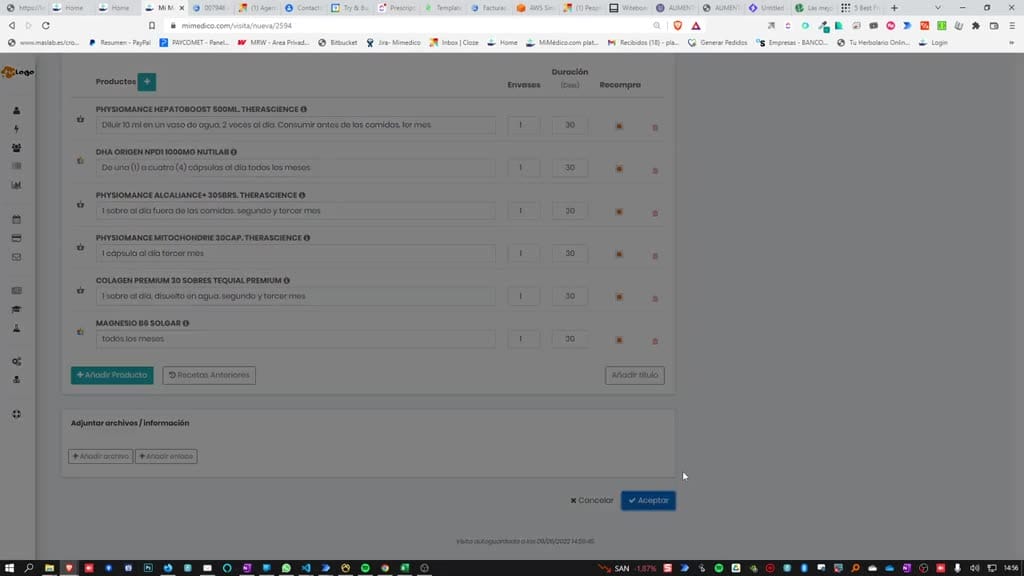Open the Resumen - PayPal bookmark

(x=120, y=42)
